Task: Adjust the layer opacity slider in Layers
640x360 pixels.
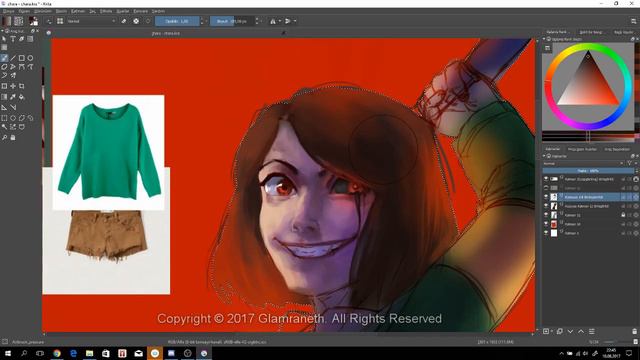Action: pos(588,171)
